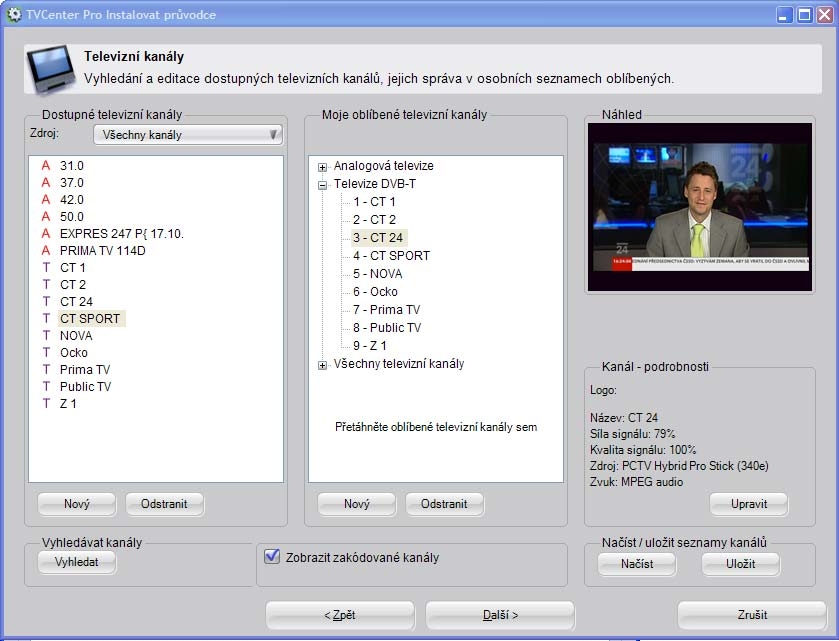Click the DVB-T icon beside Z 1 in available list

click(46, 403)
